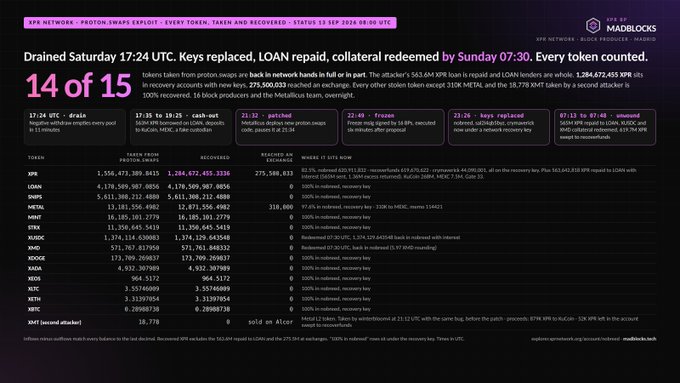Click XDOGE value in the Taken column

tap(135, 258)
